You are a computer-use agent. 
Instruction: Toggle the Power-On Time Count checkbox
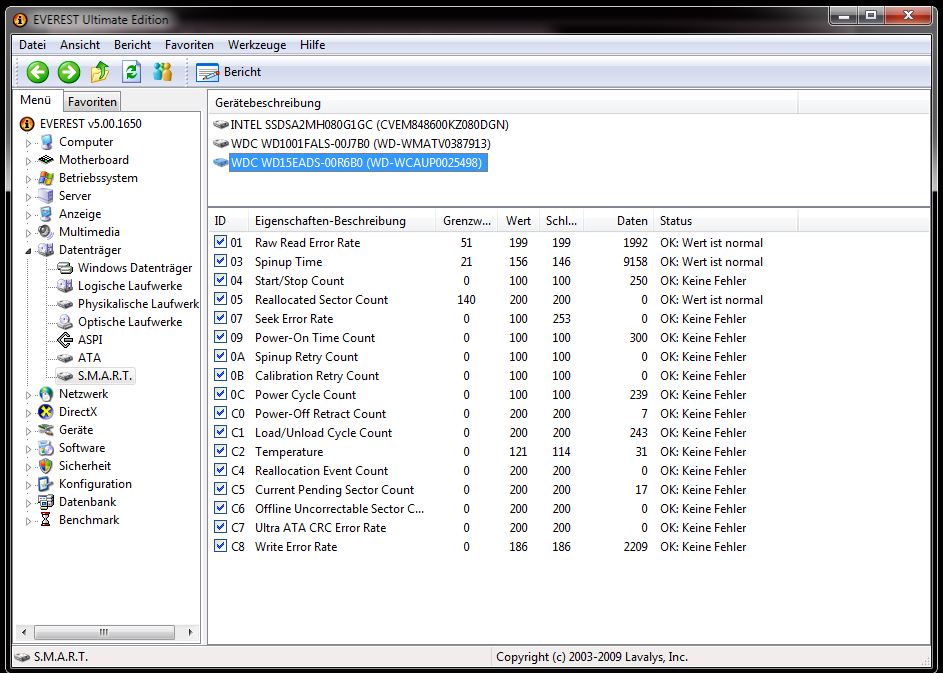click(220, 337)
